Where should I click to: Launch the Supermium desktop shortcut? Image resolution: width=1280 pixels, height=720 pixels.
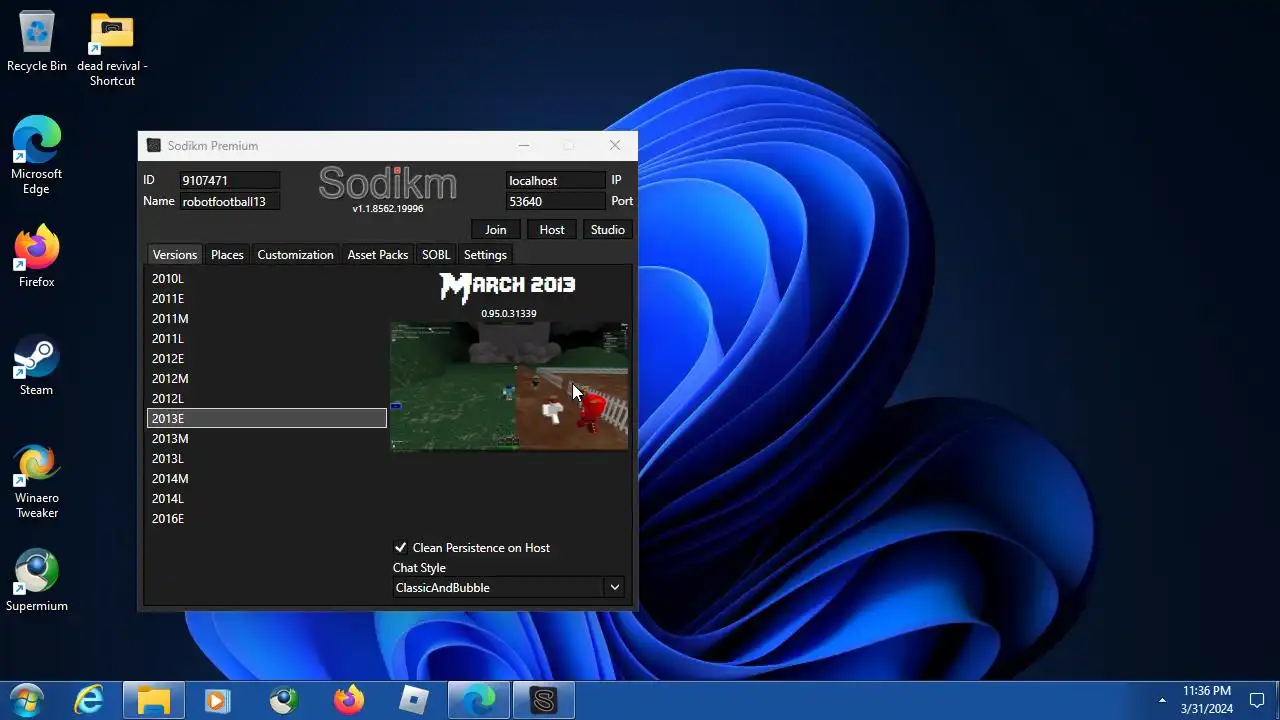coord(37,581)
